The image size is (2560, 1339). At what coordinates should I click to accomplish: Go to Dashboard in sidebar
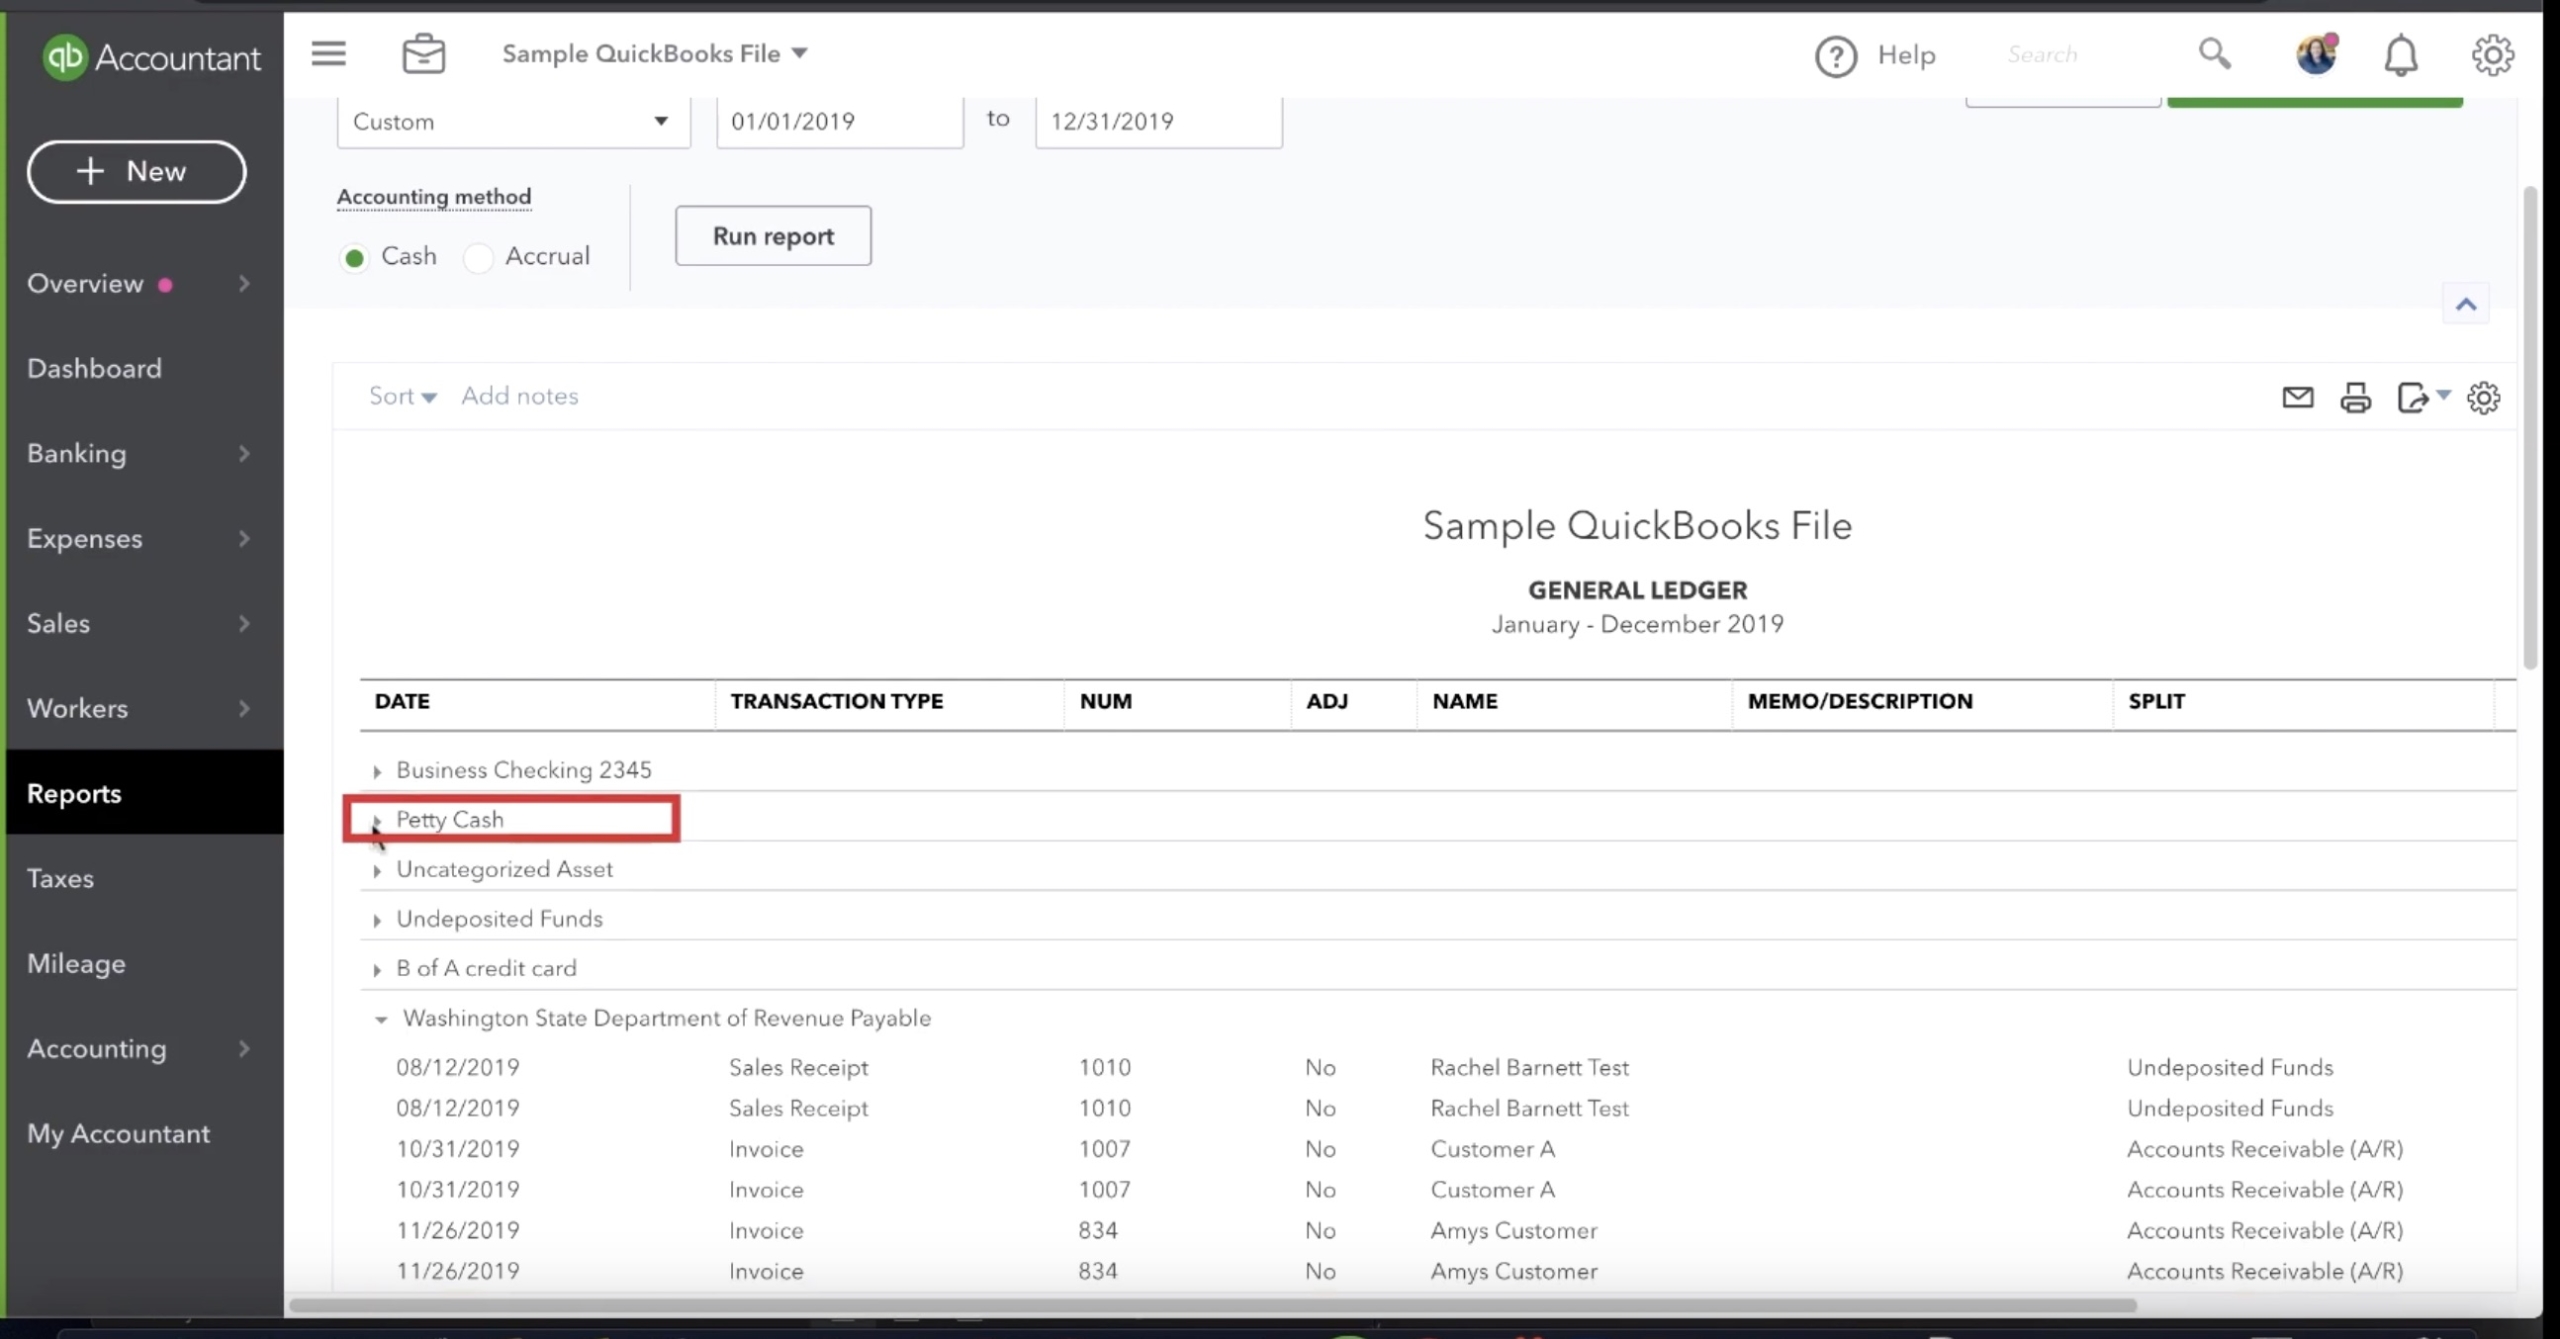tap(144, 369)
